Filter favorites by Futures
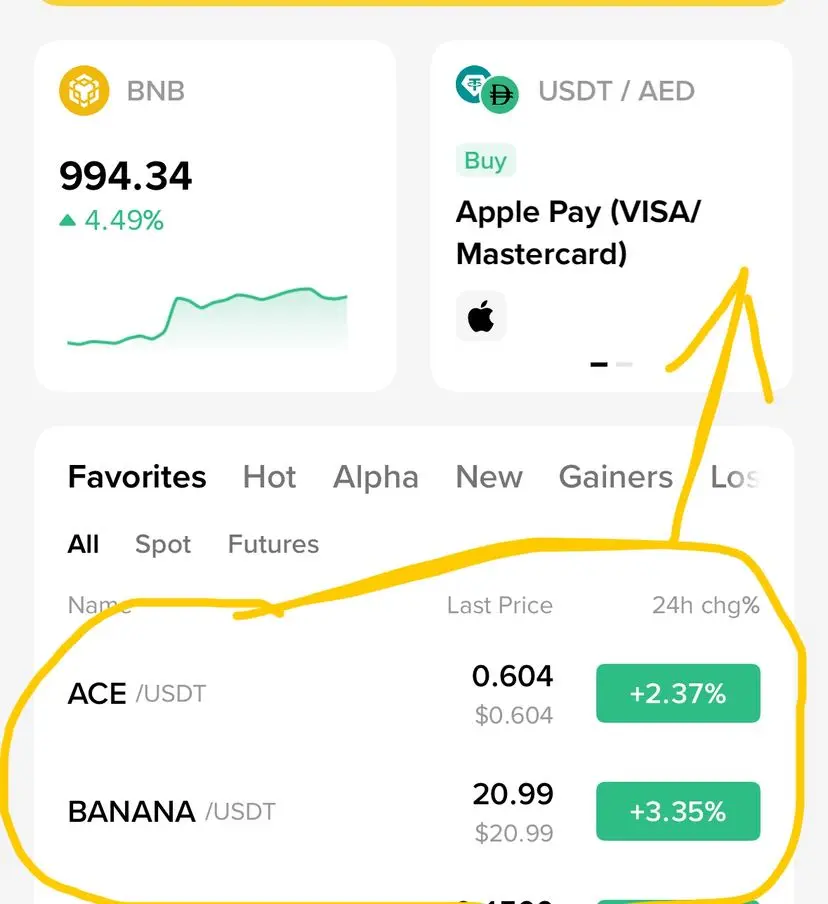The height and width of the screenshot is (904, 828). coord(273,544)
